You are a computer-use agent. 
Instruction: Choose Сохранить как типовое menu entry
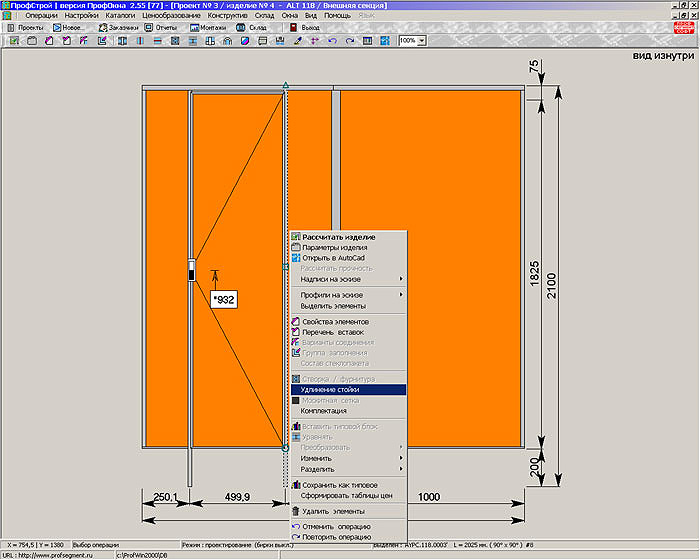pos(338,485)
